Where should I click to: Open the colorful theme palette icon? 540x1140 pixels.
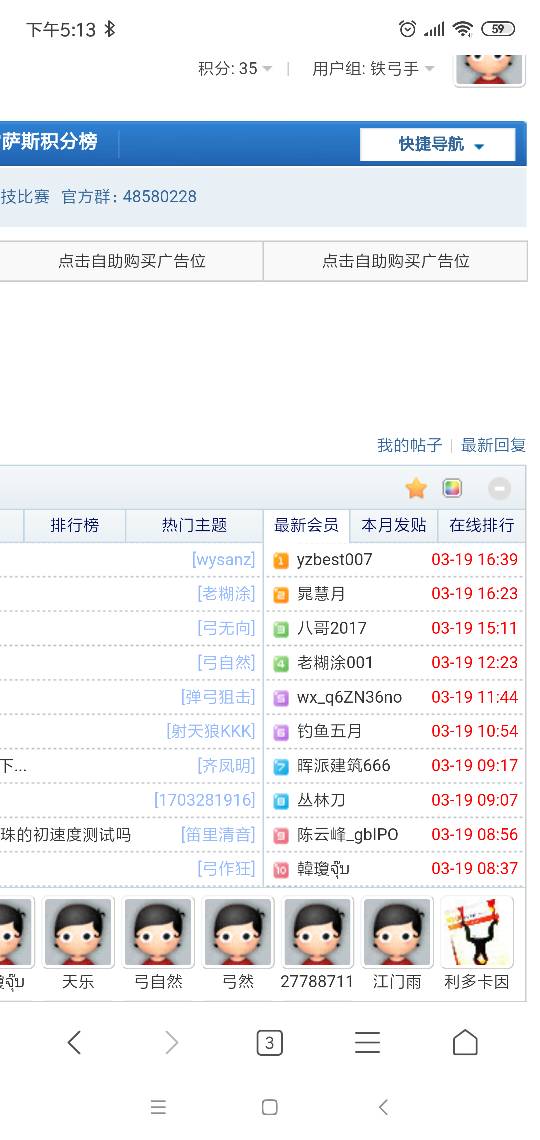[452, 488]
